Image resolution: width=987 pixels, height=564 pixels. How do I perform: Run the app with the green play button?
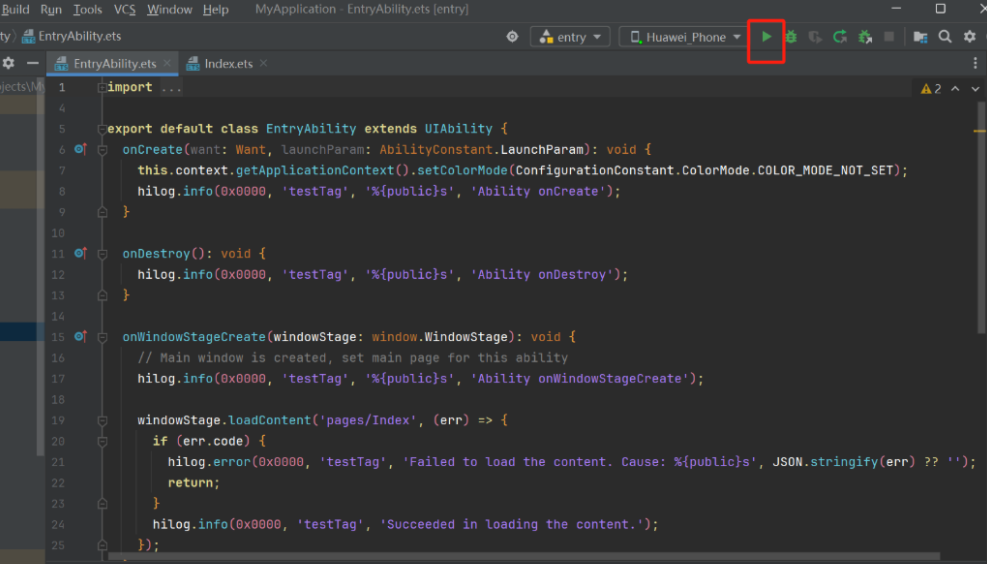pyautogui.click(x=766, y=37)
